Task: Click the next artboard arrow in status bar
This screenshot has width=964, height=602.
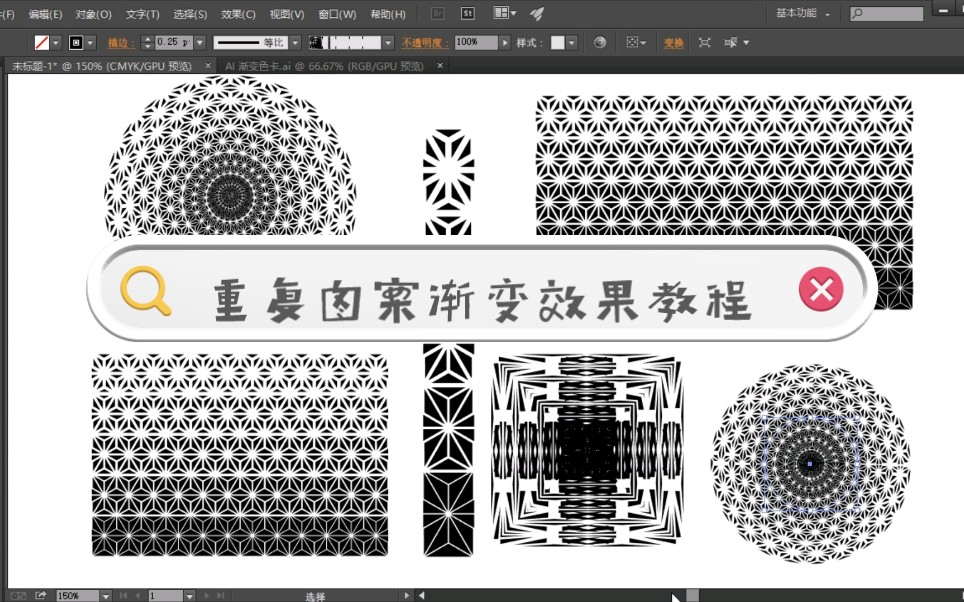Action: pyautogui.click(x=206, y=594)
